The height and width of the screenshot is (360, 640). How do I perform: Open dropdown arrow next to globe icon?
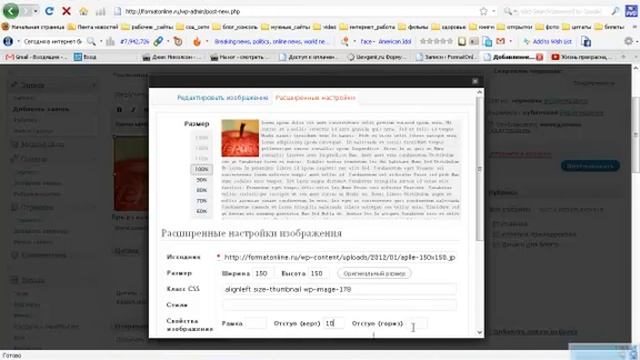point(18,41)
